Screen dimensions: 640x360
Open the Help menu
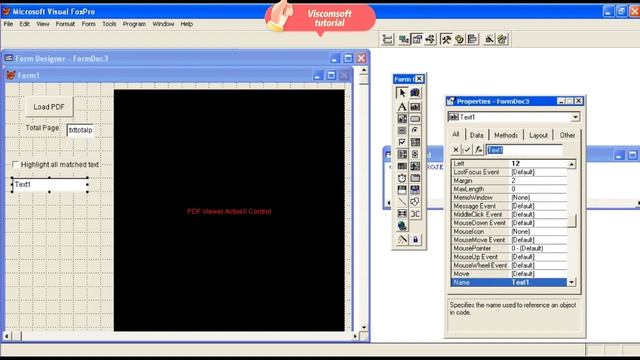pyautogui.click(x=187, y=24)
